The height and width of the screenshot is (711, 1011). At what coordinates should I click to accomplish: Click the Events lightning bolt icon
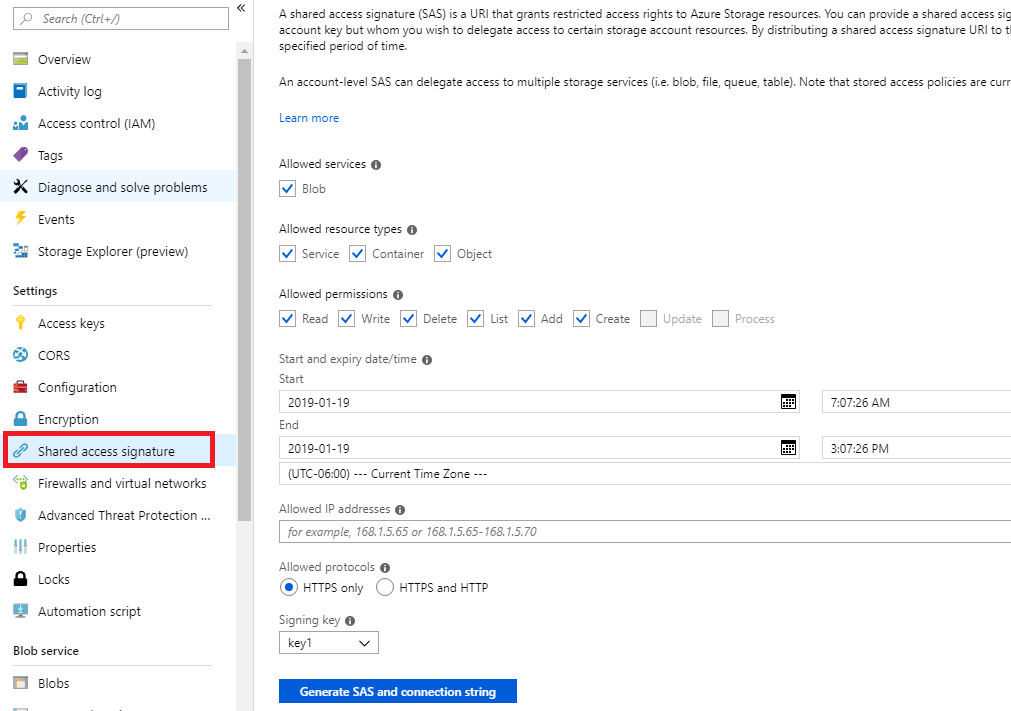21,219
